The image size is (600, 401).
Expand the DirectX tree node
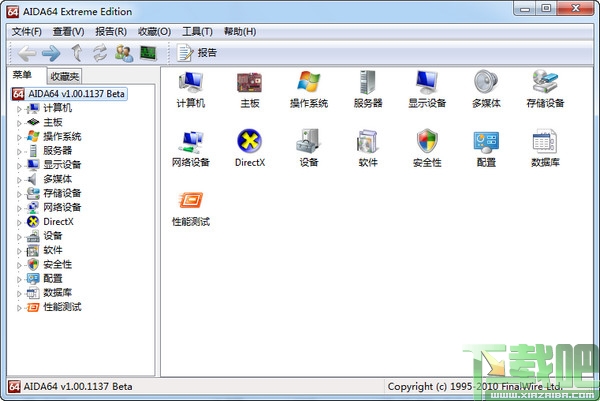pos(19,222)
